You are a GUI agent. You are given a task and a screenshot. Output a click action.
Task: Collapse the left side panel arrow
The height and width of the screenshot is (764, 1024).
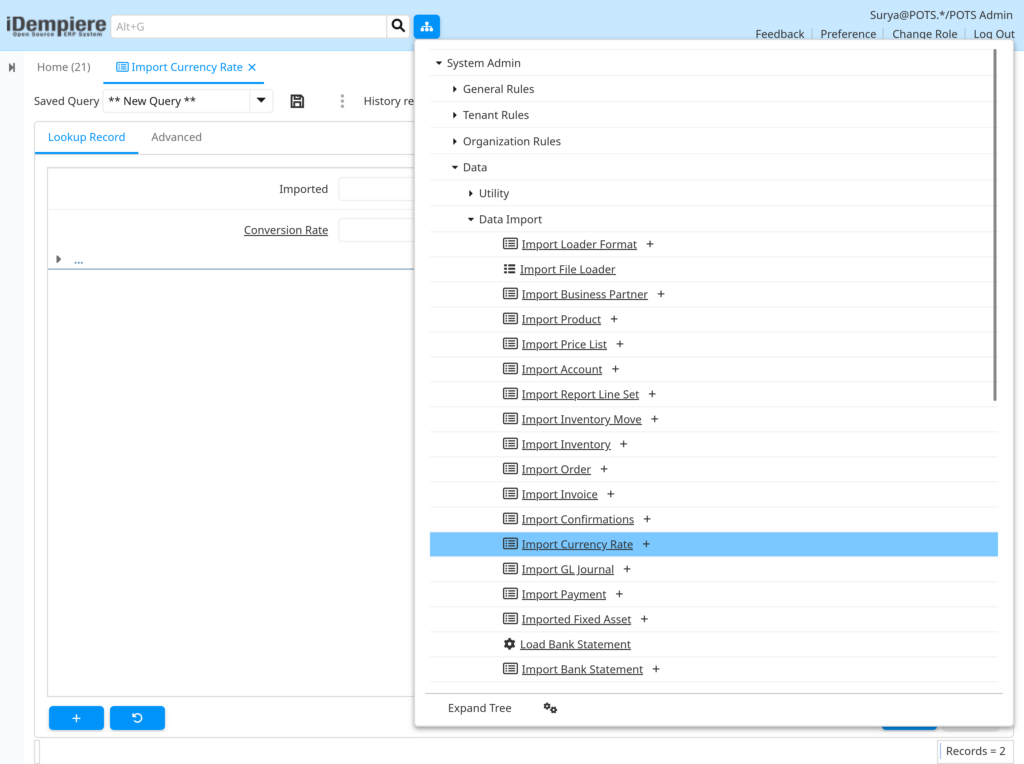(12, 67)
